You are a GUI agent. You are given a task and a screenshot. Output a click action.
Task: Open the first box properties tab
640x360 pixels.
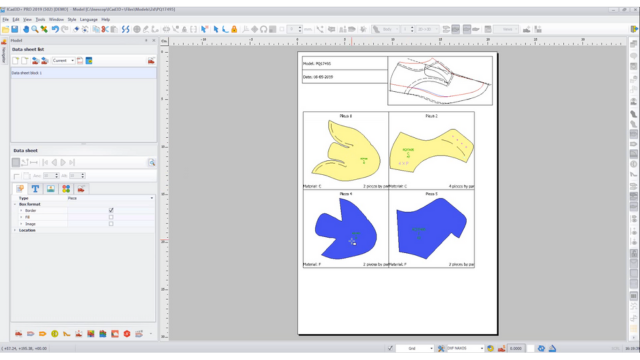pos(20,189)
